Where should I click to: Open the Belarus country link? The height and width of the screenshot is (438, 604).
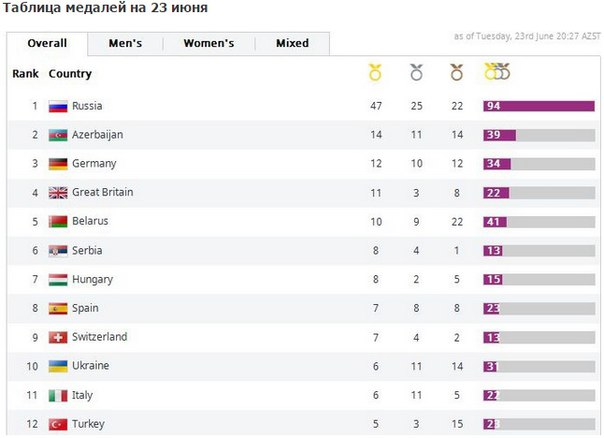point(90,221)
